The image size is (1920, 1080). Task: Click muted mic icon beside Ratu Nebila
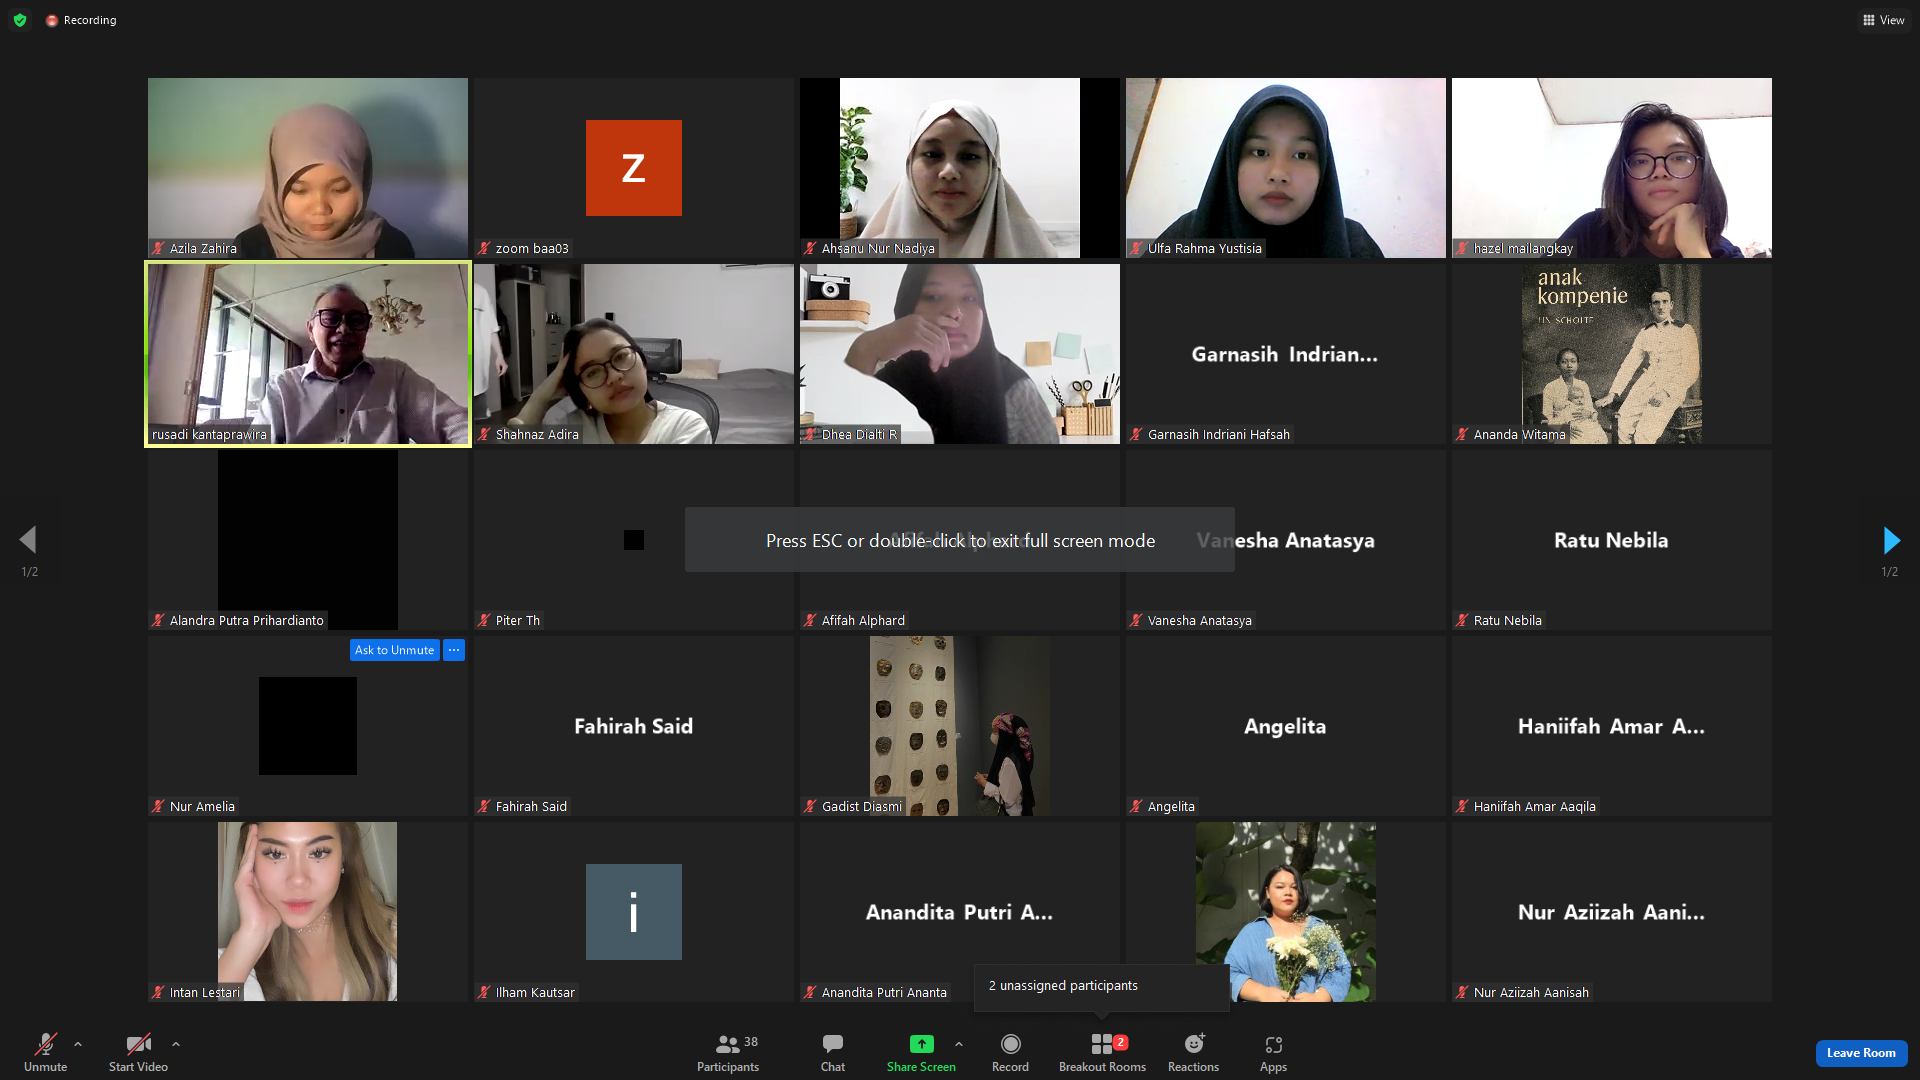pyautogui.click(x=1462, y=620)
